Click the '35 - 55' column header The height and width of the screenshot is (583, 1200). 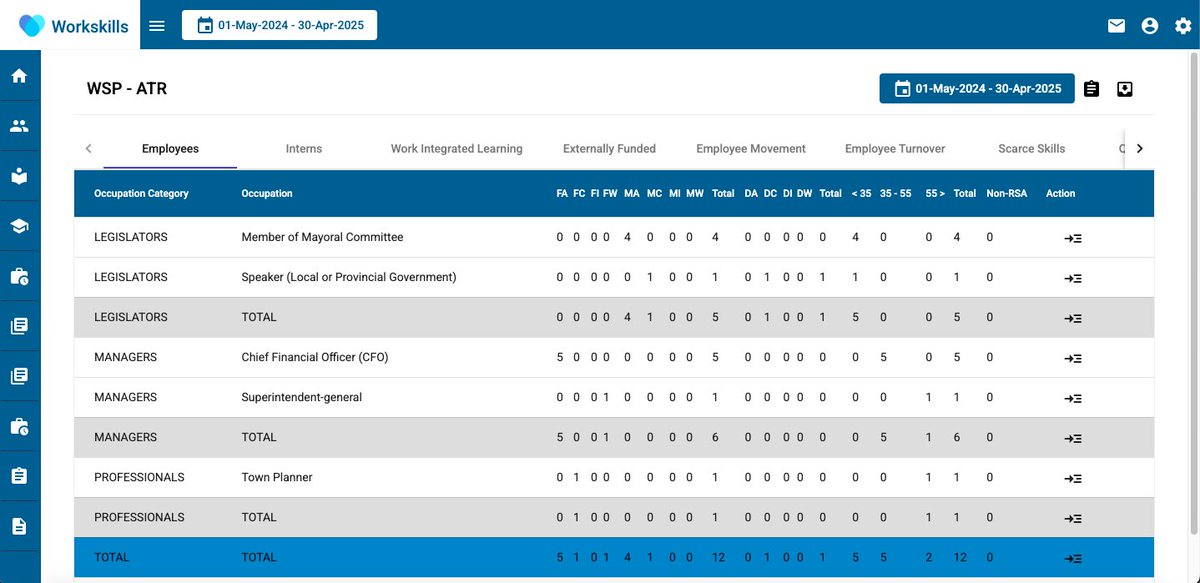895,193
